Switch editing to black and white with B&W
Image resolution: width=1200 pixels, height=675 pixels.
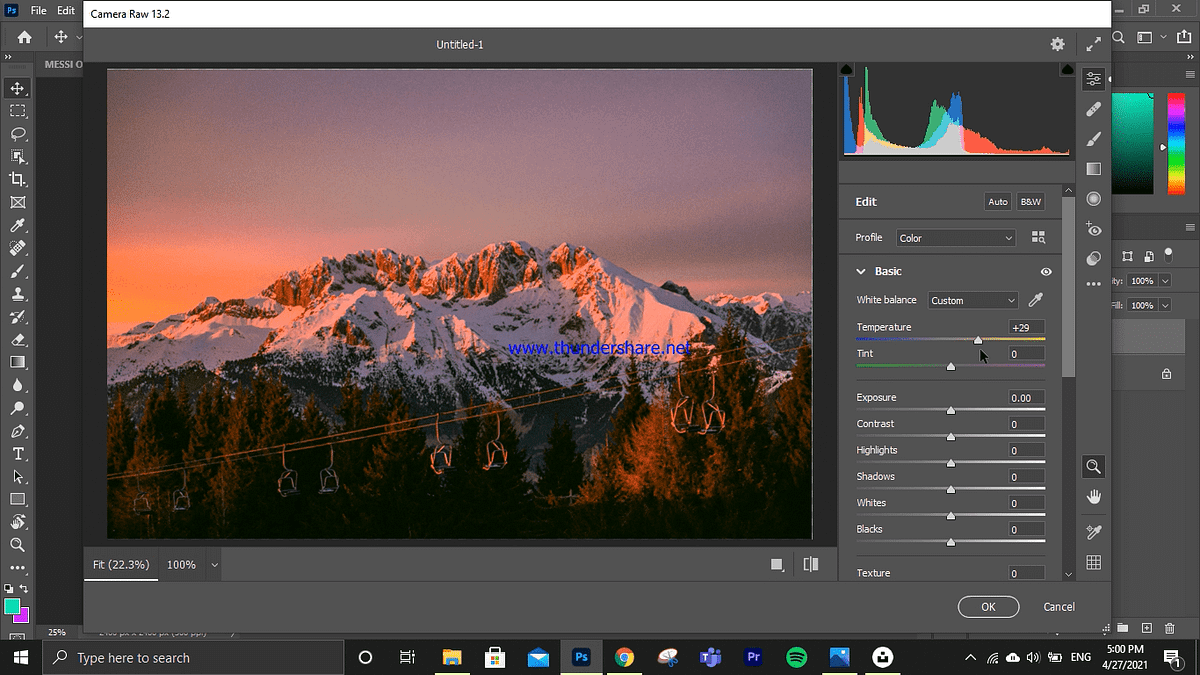pyautogui.click(x=1030, y=201)
